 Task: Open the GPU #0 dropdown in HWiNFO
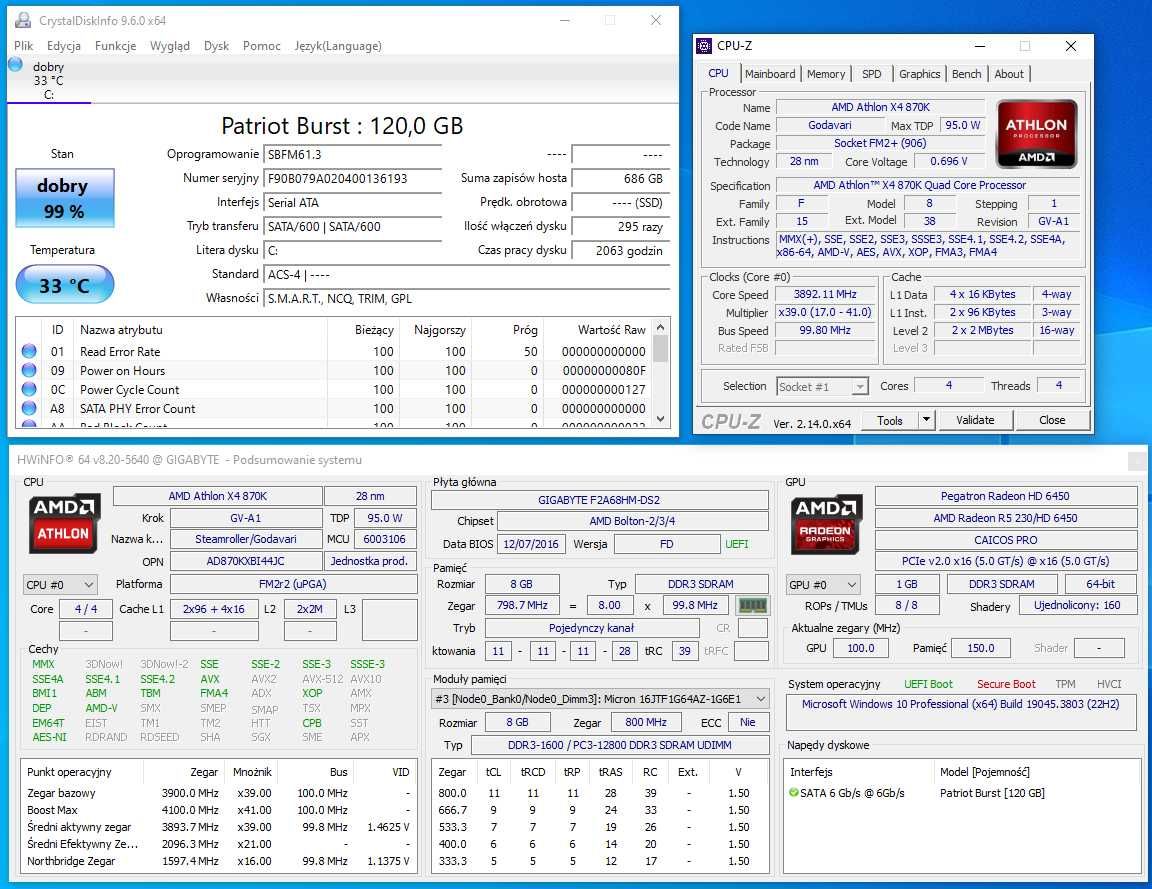(x=823, y=585)
